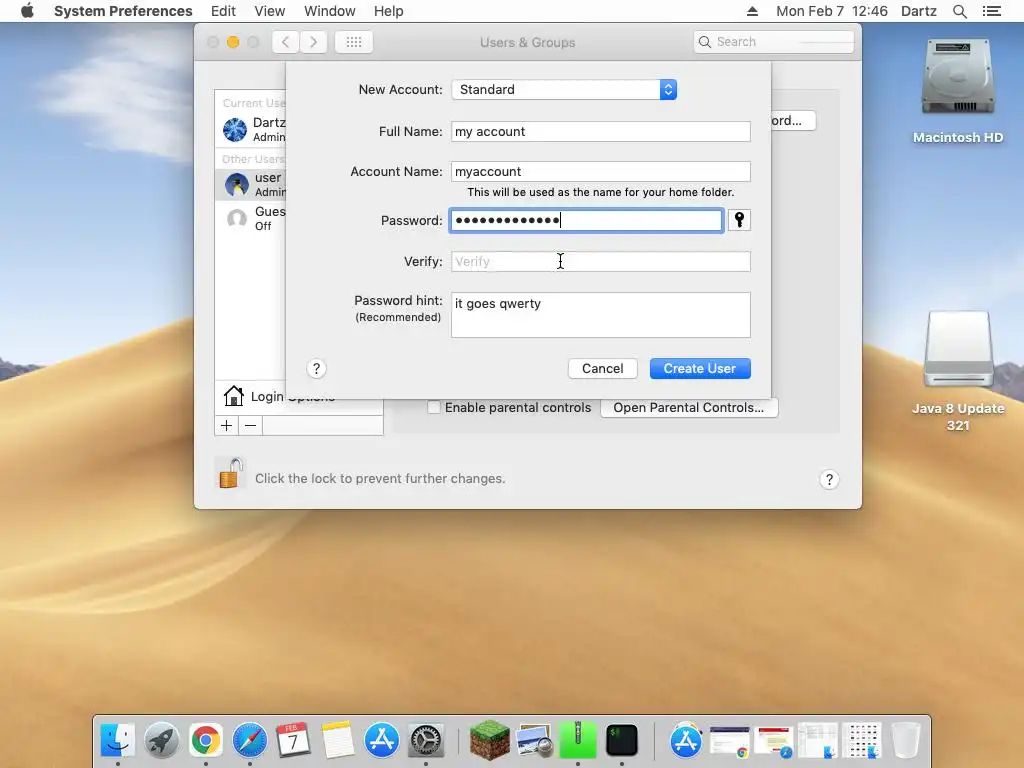Select Dartz in the users list

pyautogui.click(x=251, y=129)
